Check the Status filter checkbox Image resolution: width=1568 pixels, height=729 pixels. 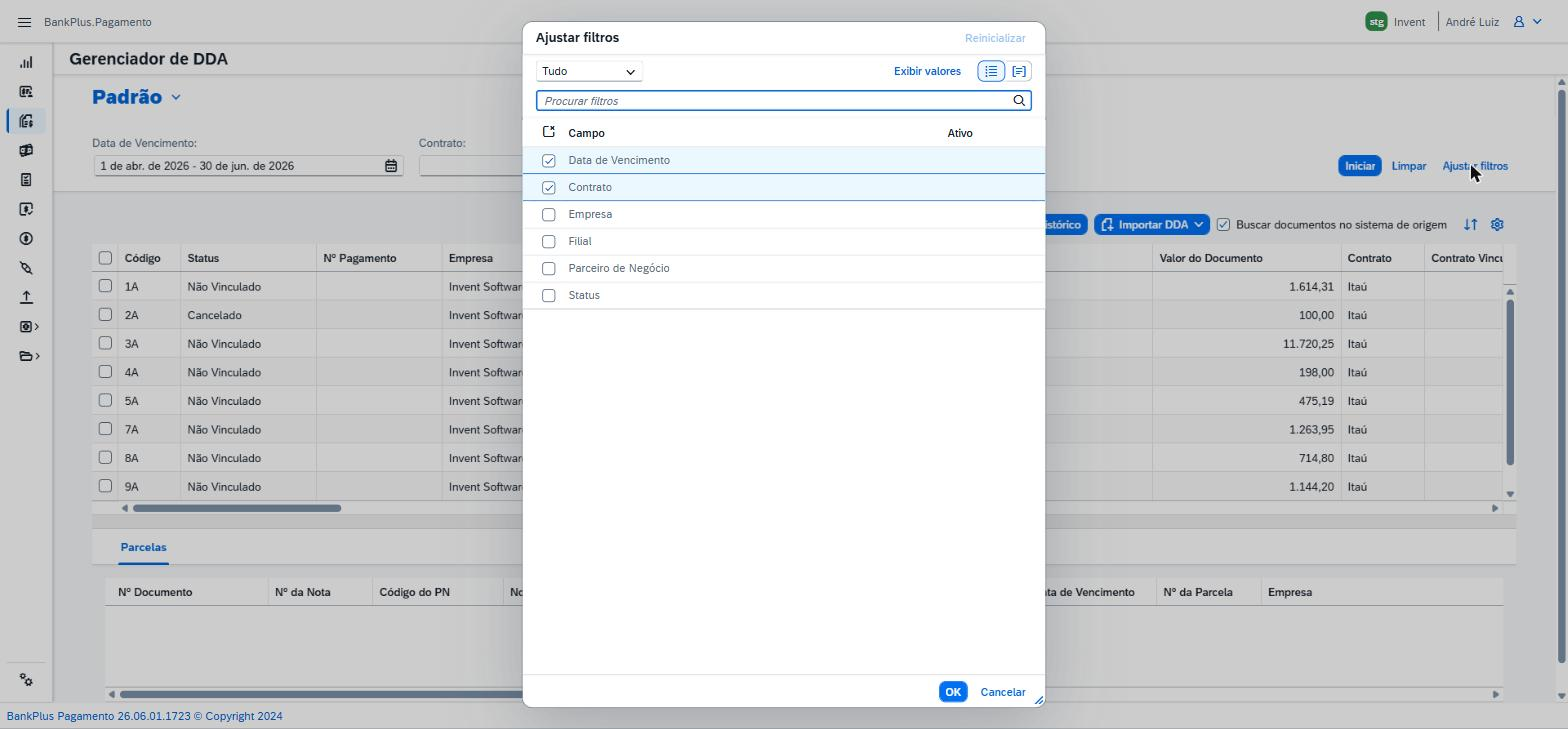click(x=548, y=295)
